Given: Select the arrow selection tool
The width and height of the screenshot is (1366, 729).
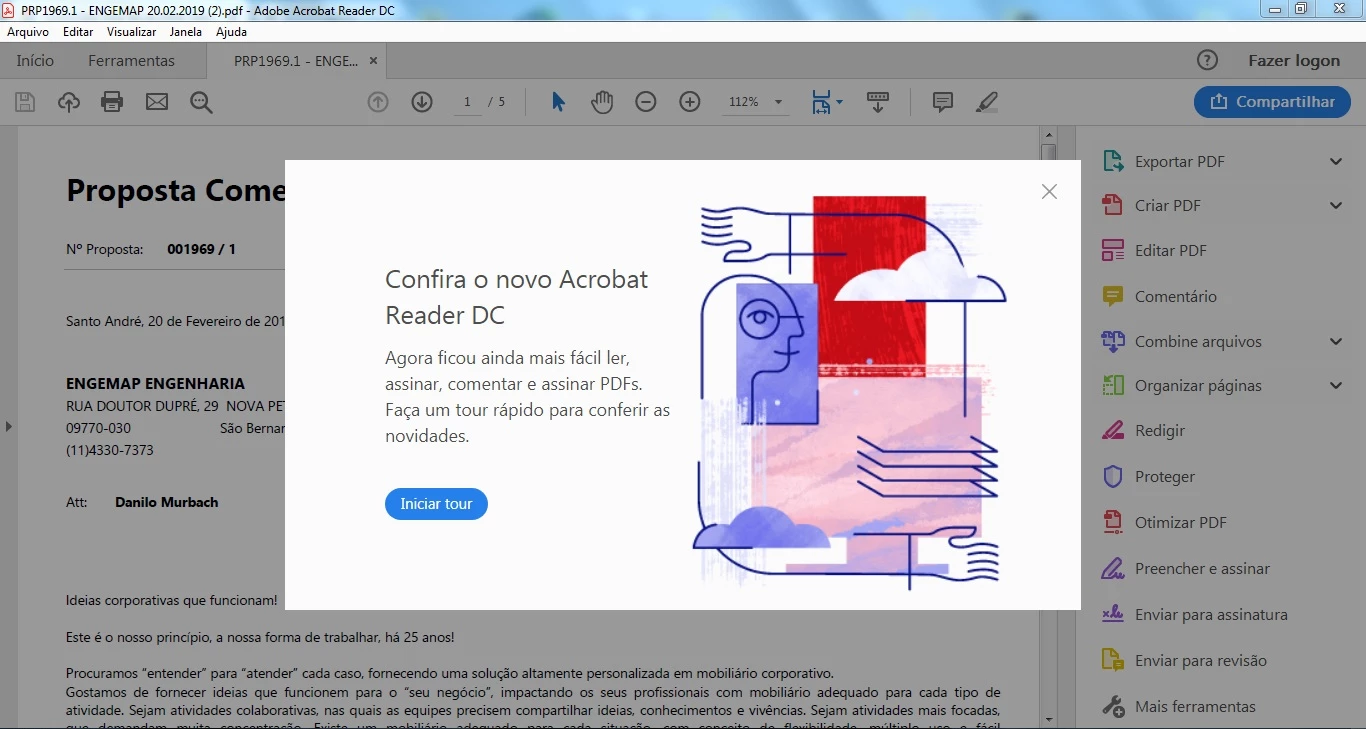Looking at the screenshot, I should tap(558, 102).
